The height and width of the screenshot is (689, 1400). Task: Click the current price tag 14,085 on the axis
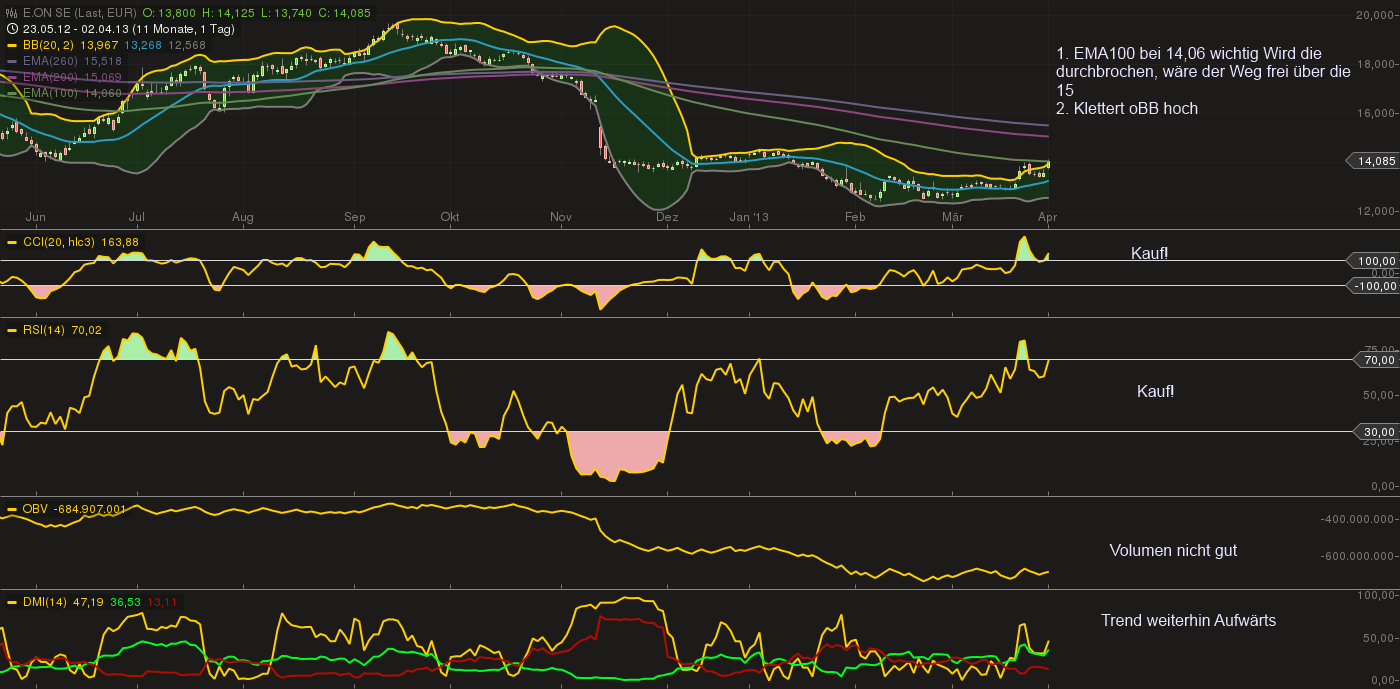[1373, 161]
